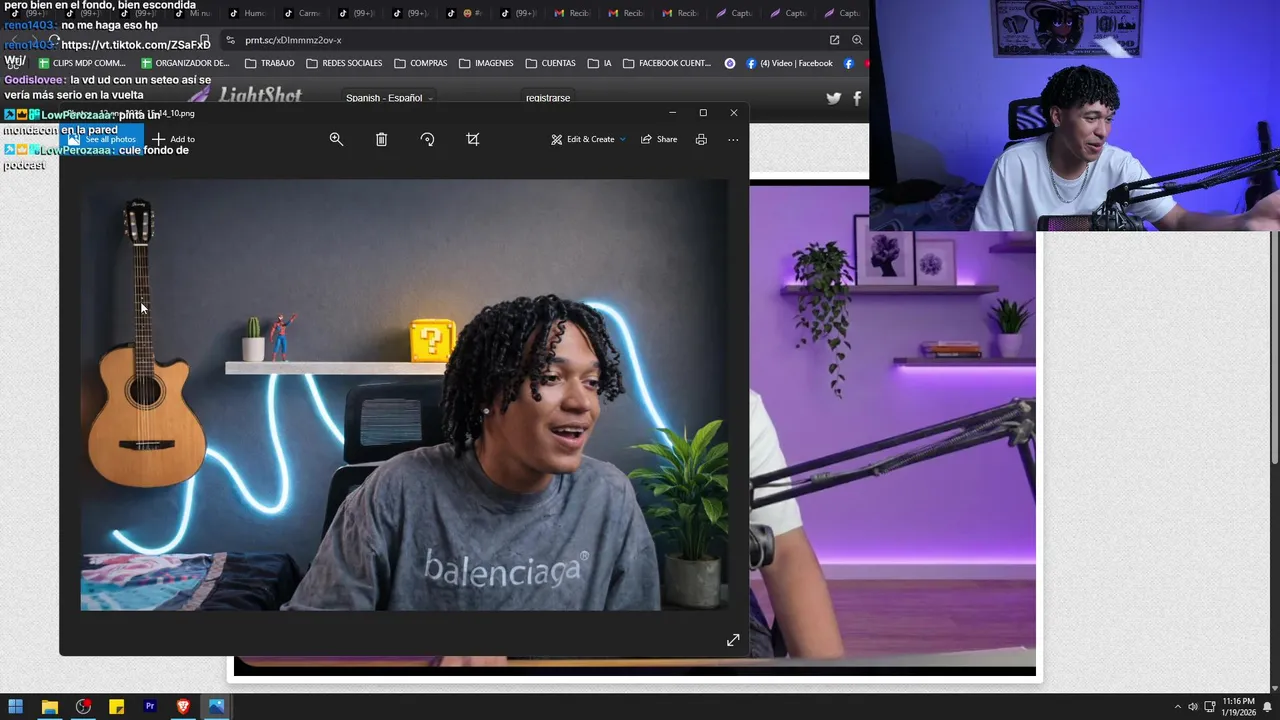Click the registrarse link on LightShot
Viewport: 1280px width, 720px height.
click(548, 98)
